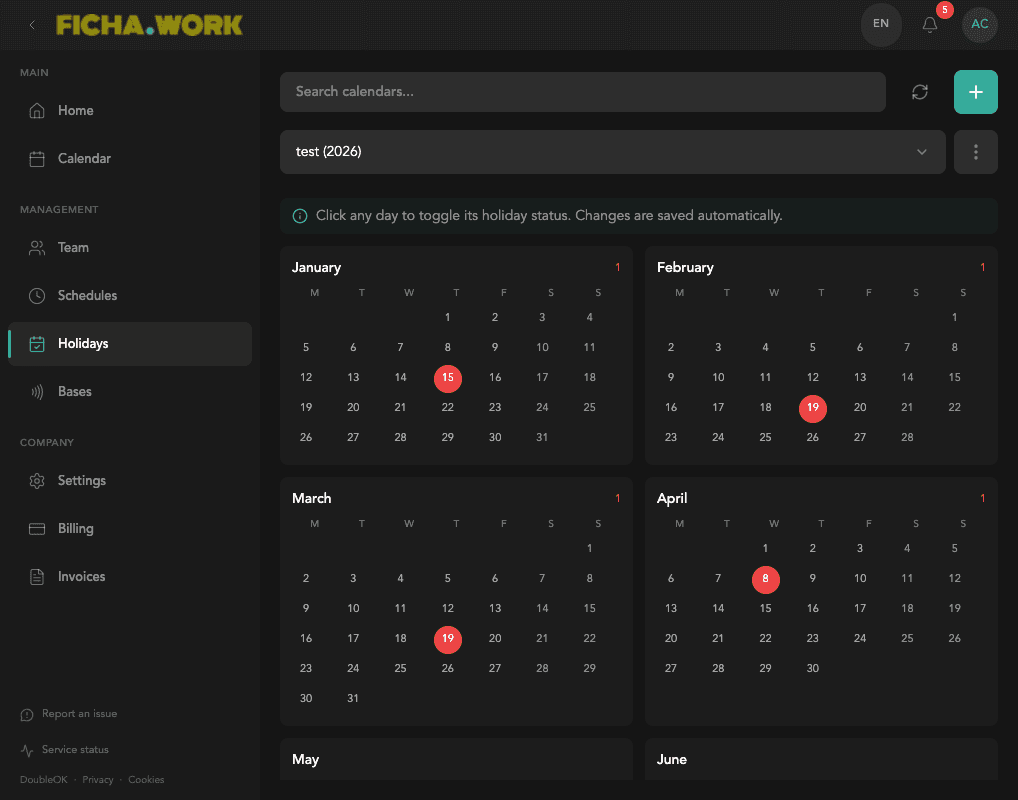The width and height of the screenshot is (1018, 800).
Task: Click the Service status pulse icon
Action: [27, 750]
